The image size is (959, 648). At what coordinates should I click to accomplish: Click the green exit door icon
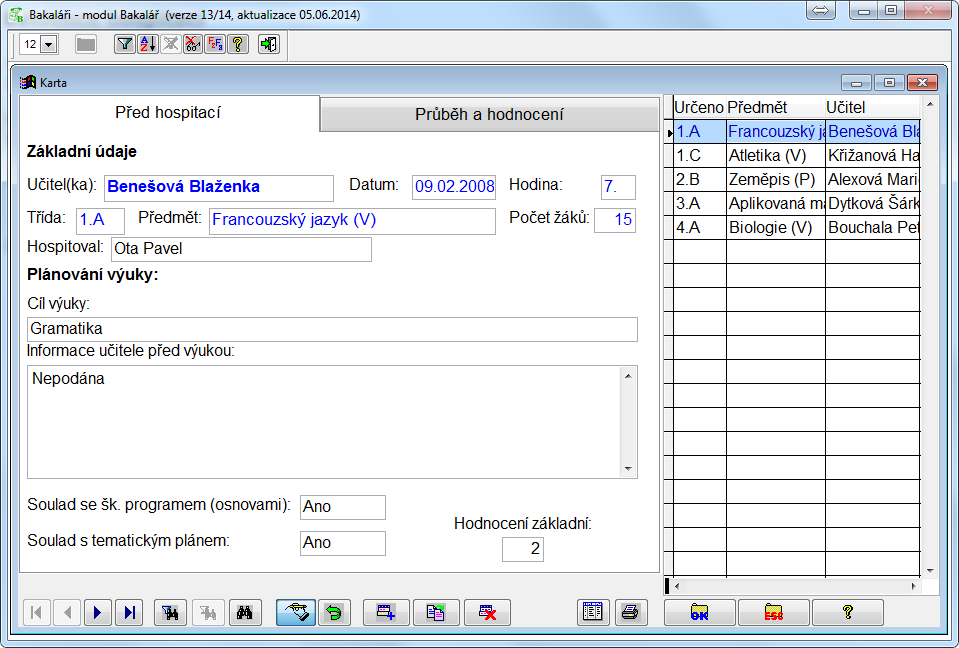(x=268, y=44)
